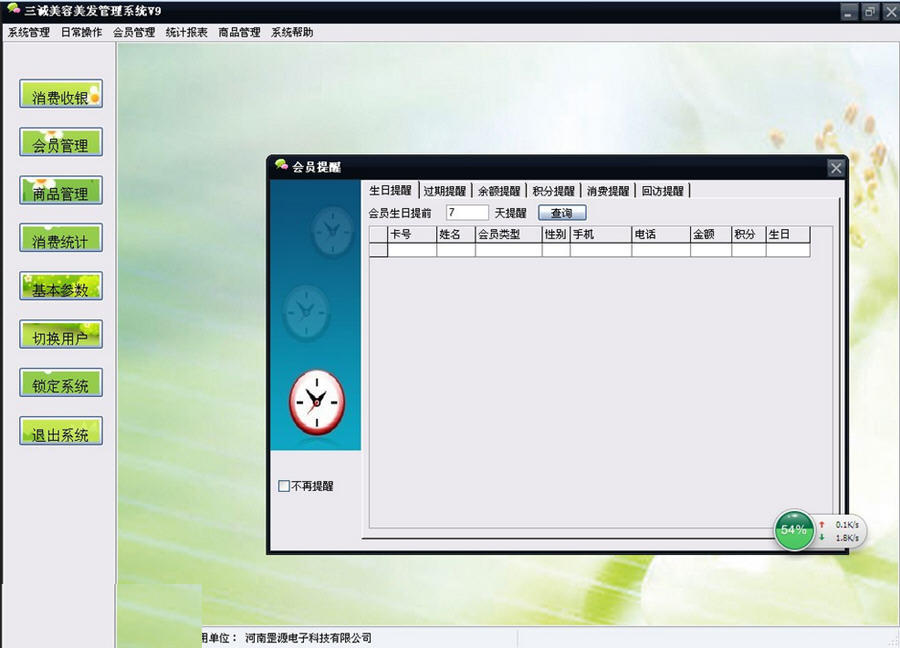This screenshot has width=900, height=648.
Task: Enable the 不再提醒 checkbox
Action: coord(284,486)
